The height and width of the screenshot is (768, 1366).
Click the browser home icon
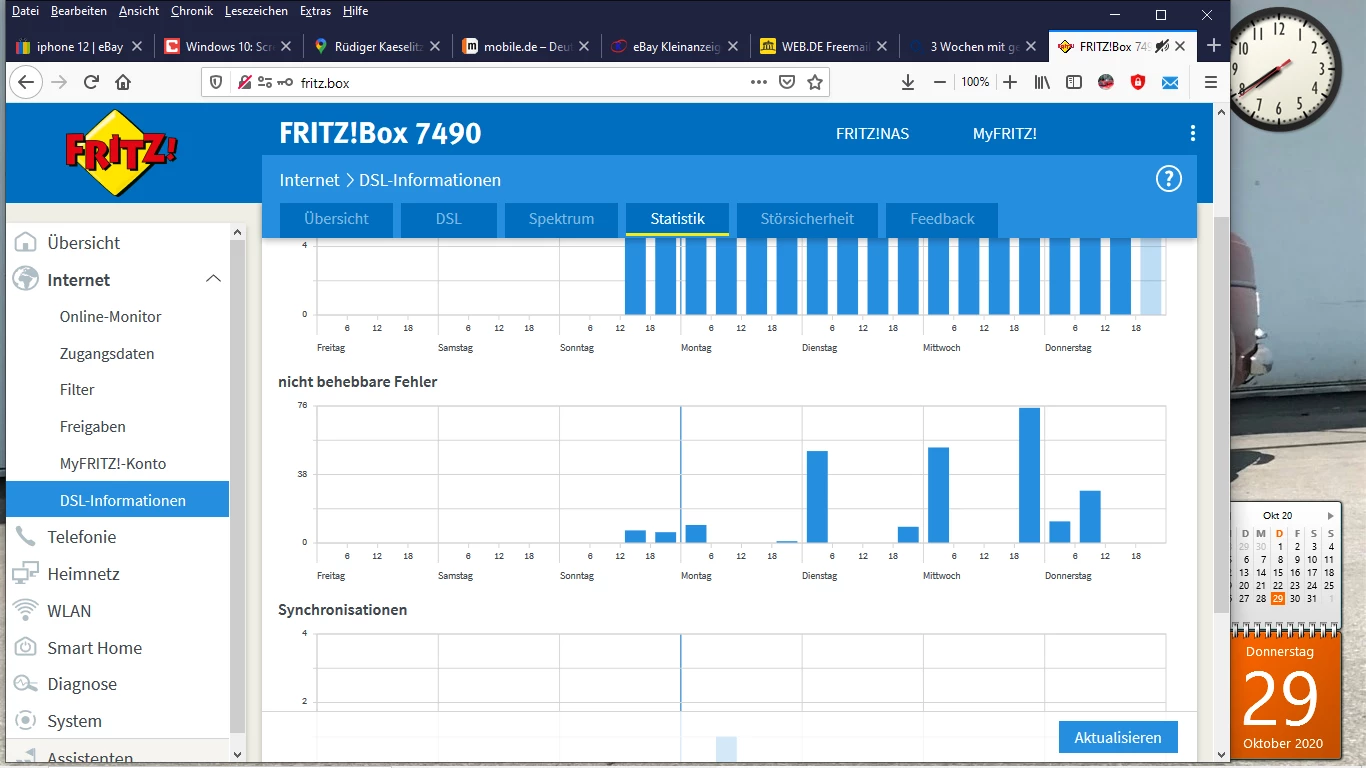123,83
